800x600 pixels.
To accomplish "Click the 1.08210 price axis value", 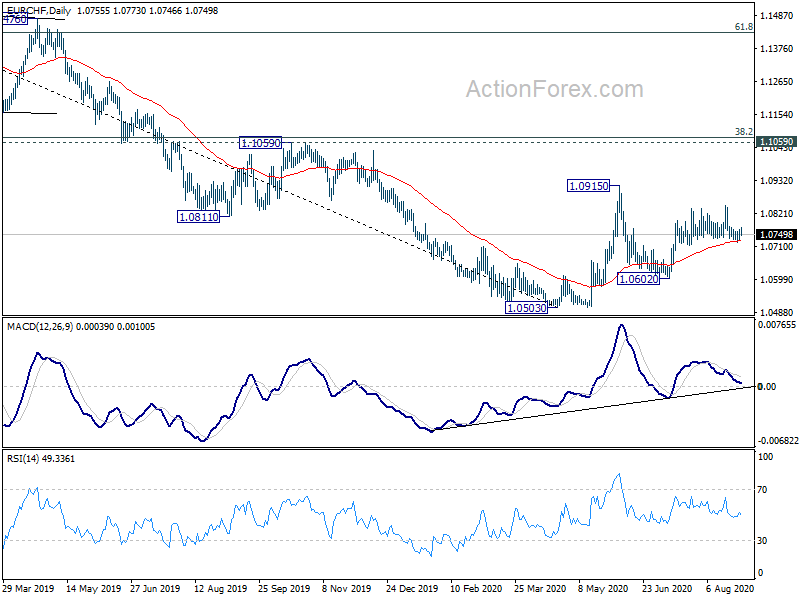I will [x=777, y=213].
